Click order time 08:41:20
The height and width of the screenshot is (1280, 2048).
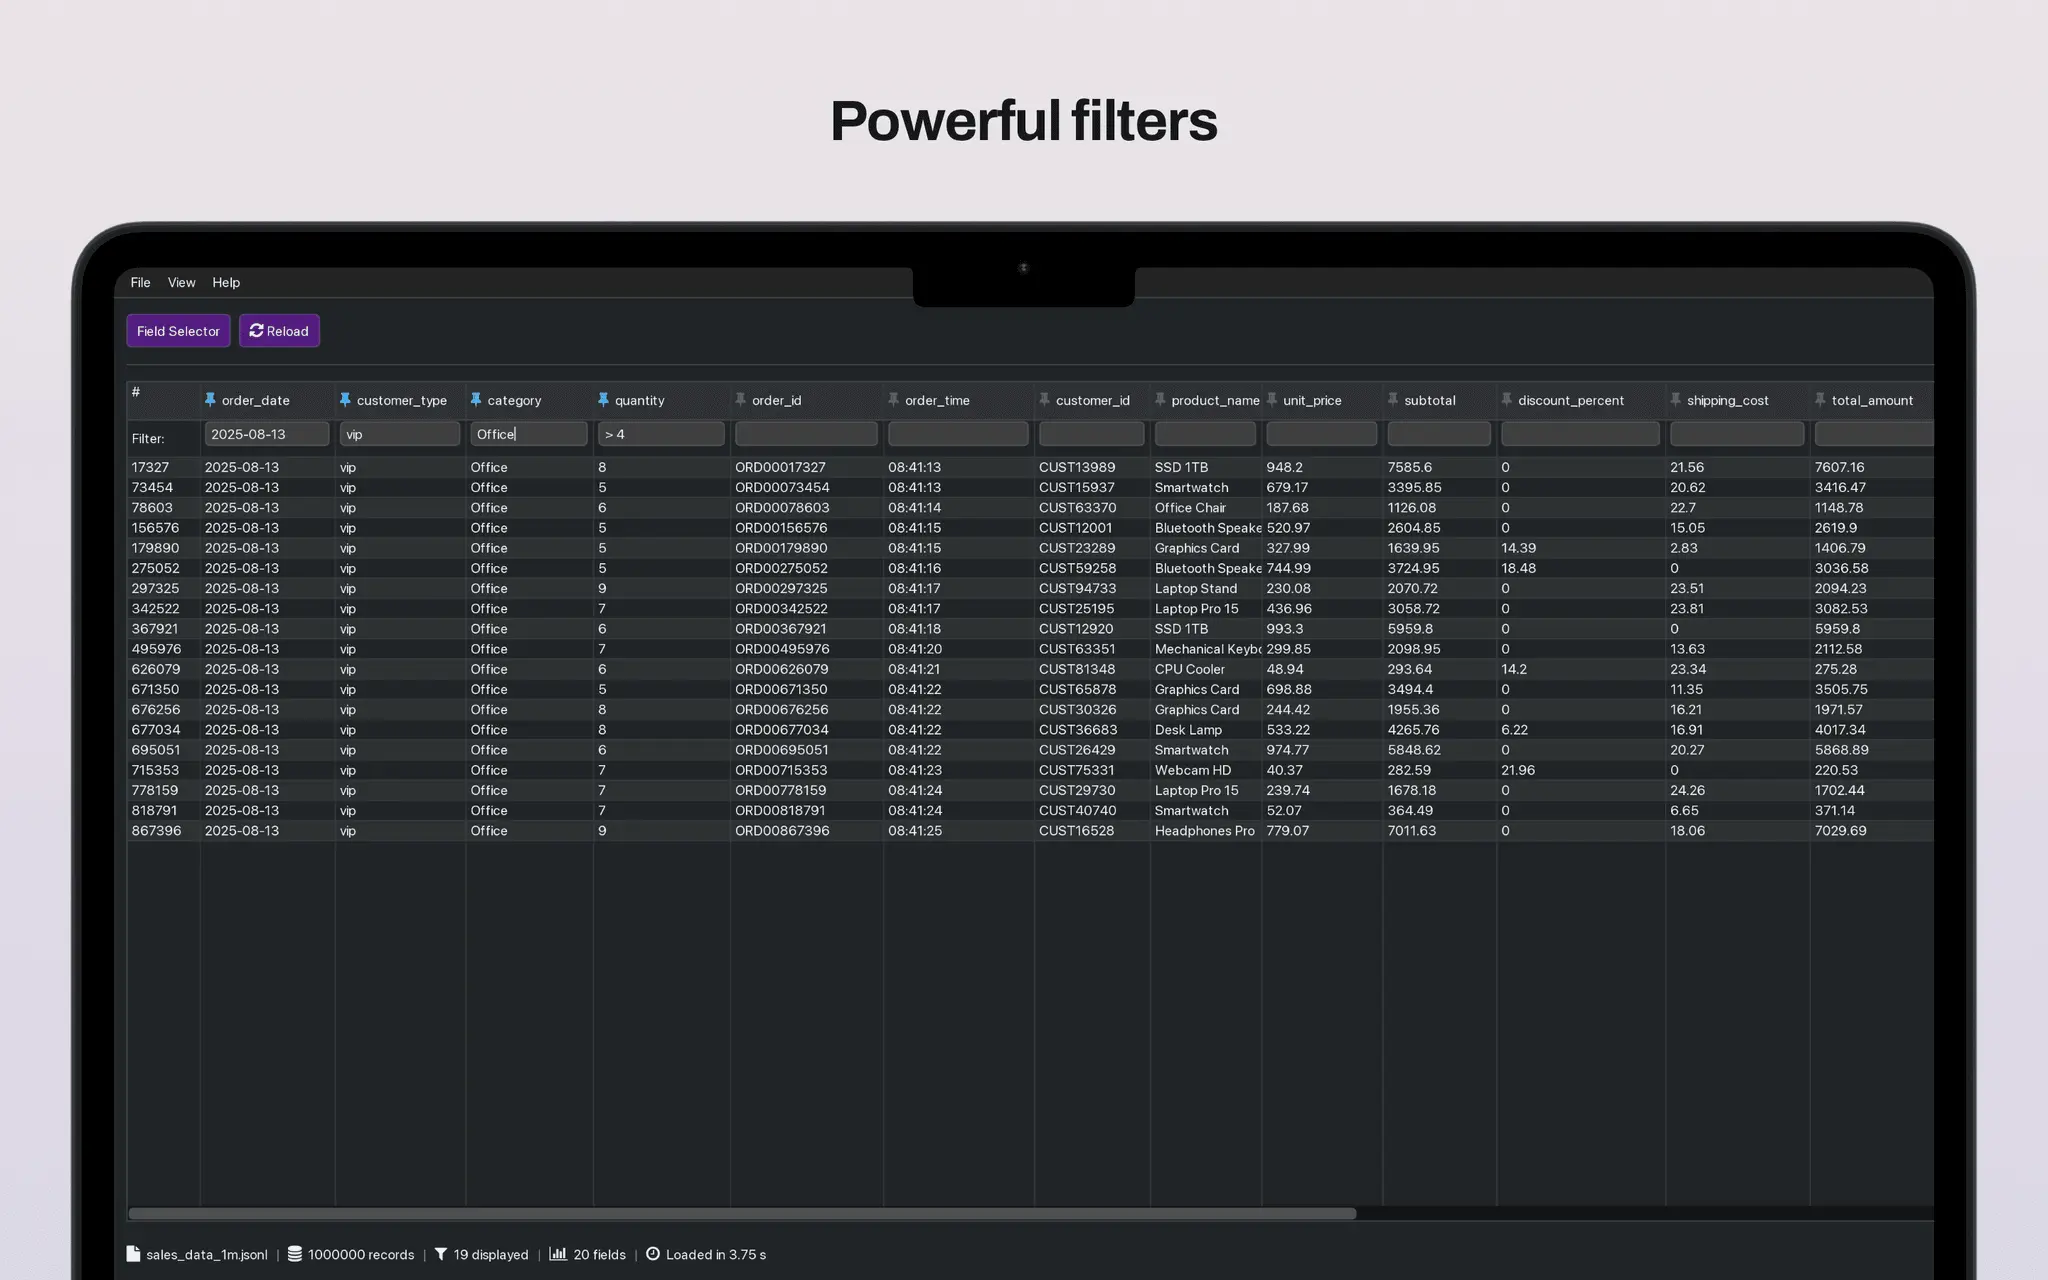[x=914, y=649]
